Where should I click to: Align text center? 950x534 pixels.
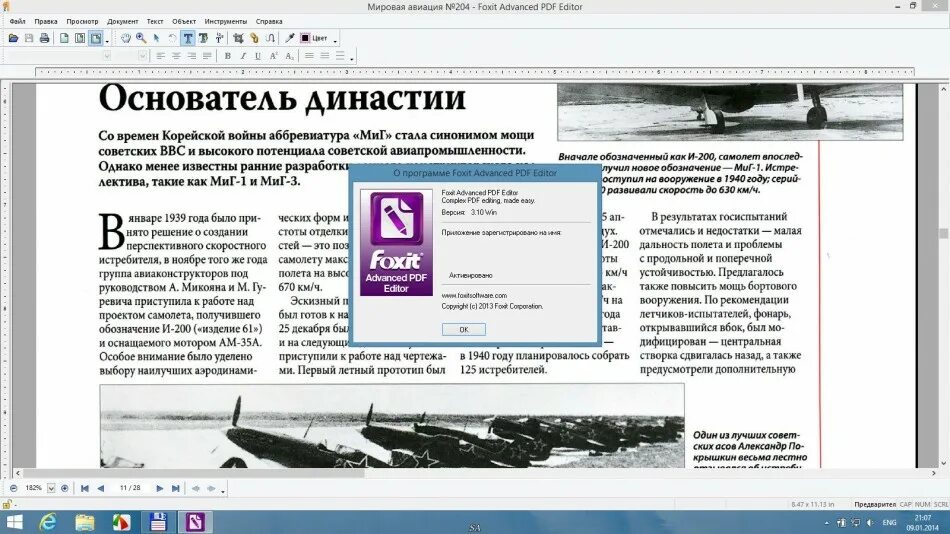[176, 56]
